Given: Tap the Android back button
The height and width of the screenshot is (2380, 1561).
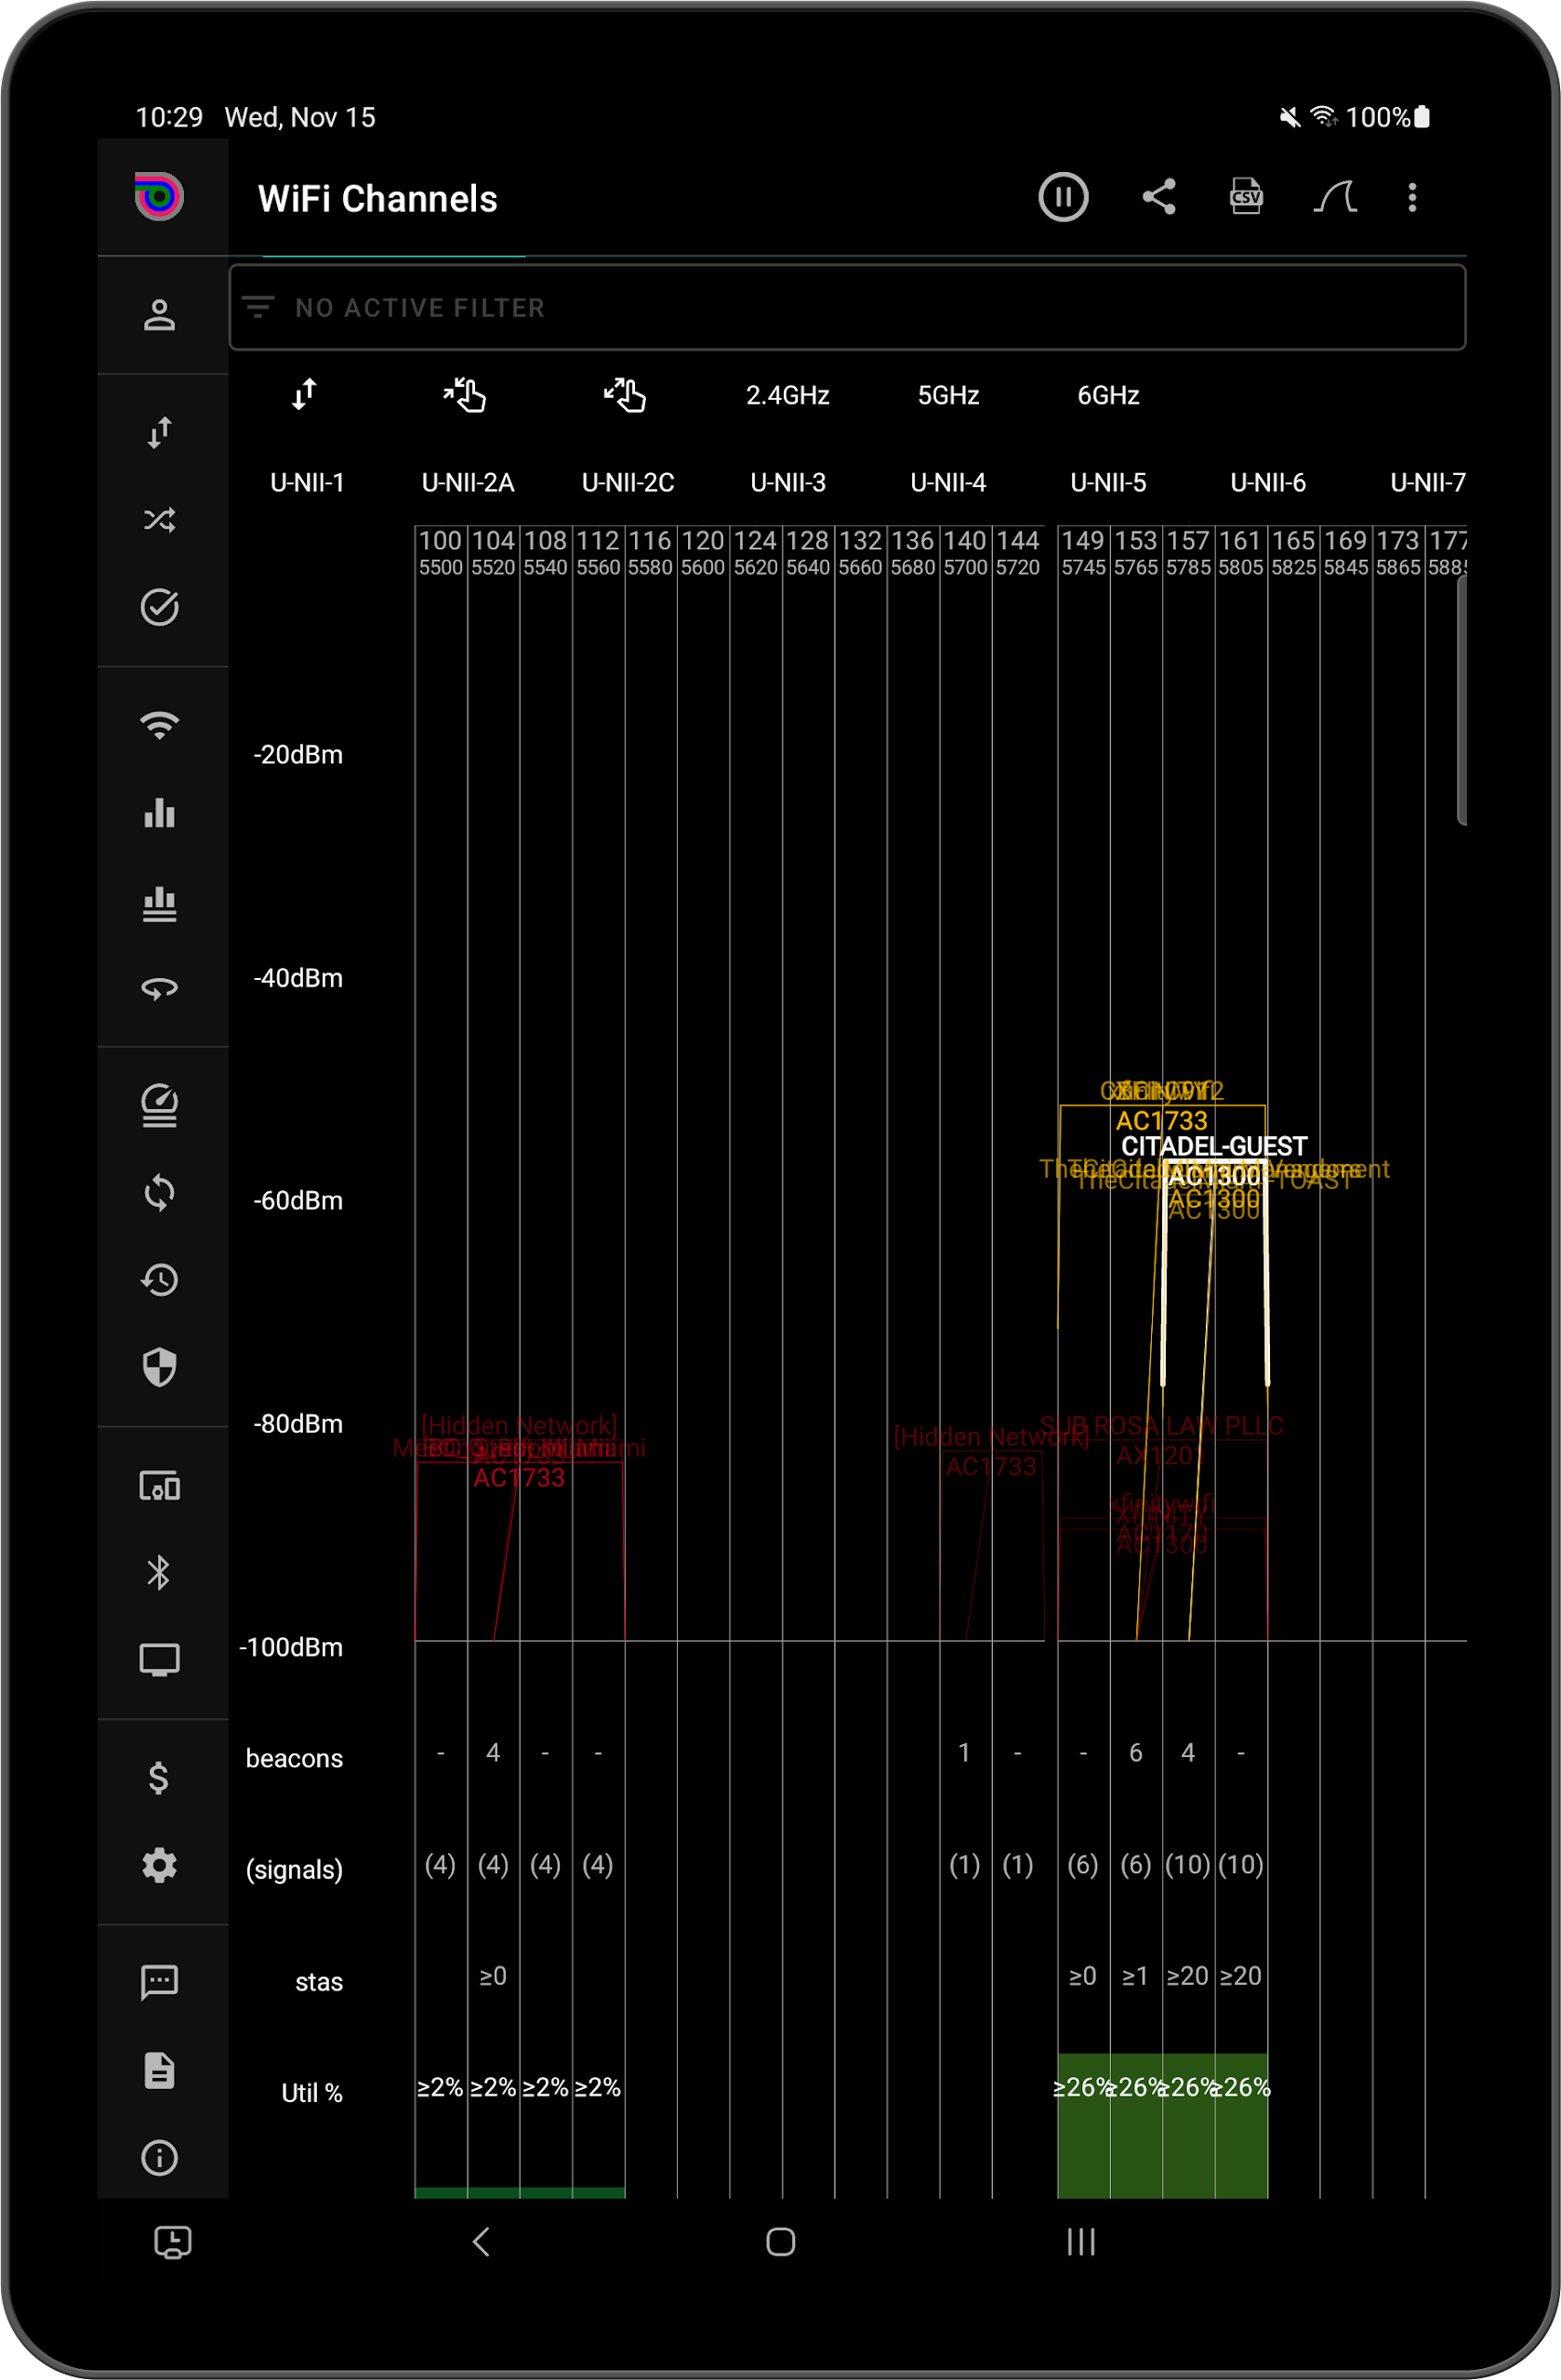Looking at the screenshot, I should click(x=481, y=2242).
